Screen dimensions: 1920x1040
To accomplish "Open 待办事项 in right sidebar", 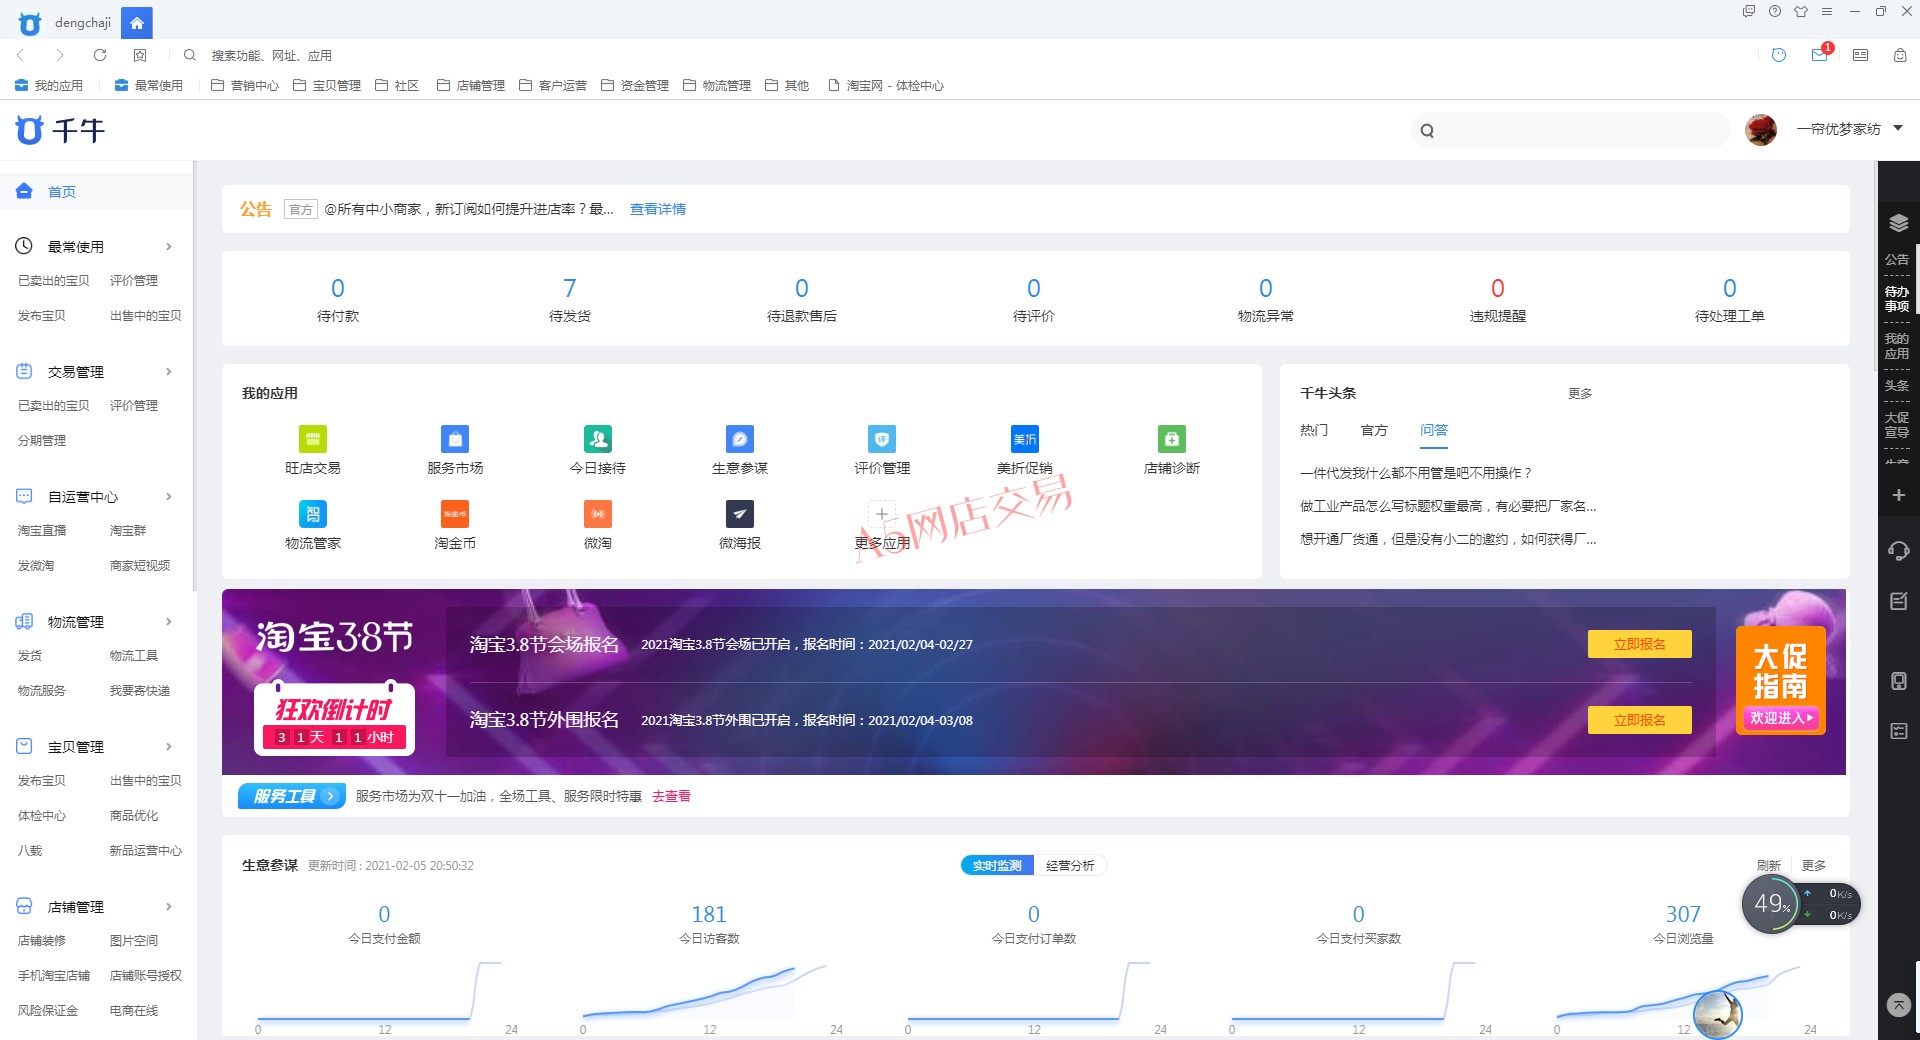I will 1897,298.
